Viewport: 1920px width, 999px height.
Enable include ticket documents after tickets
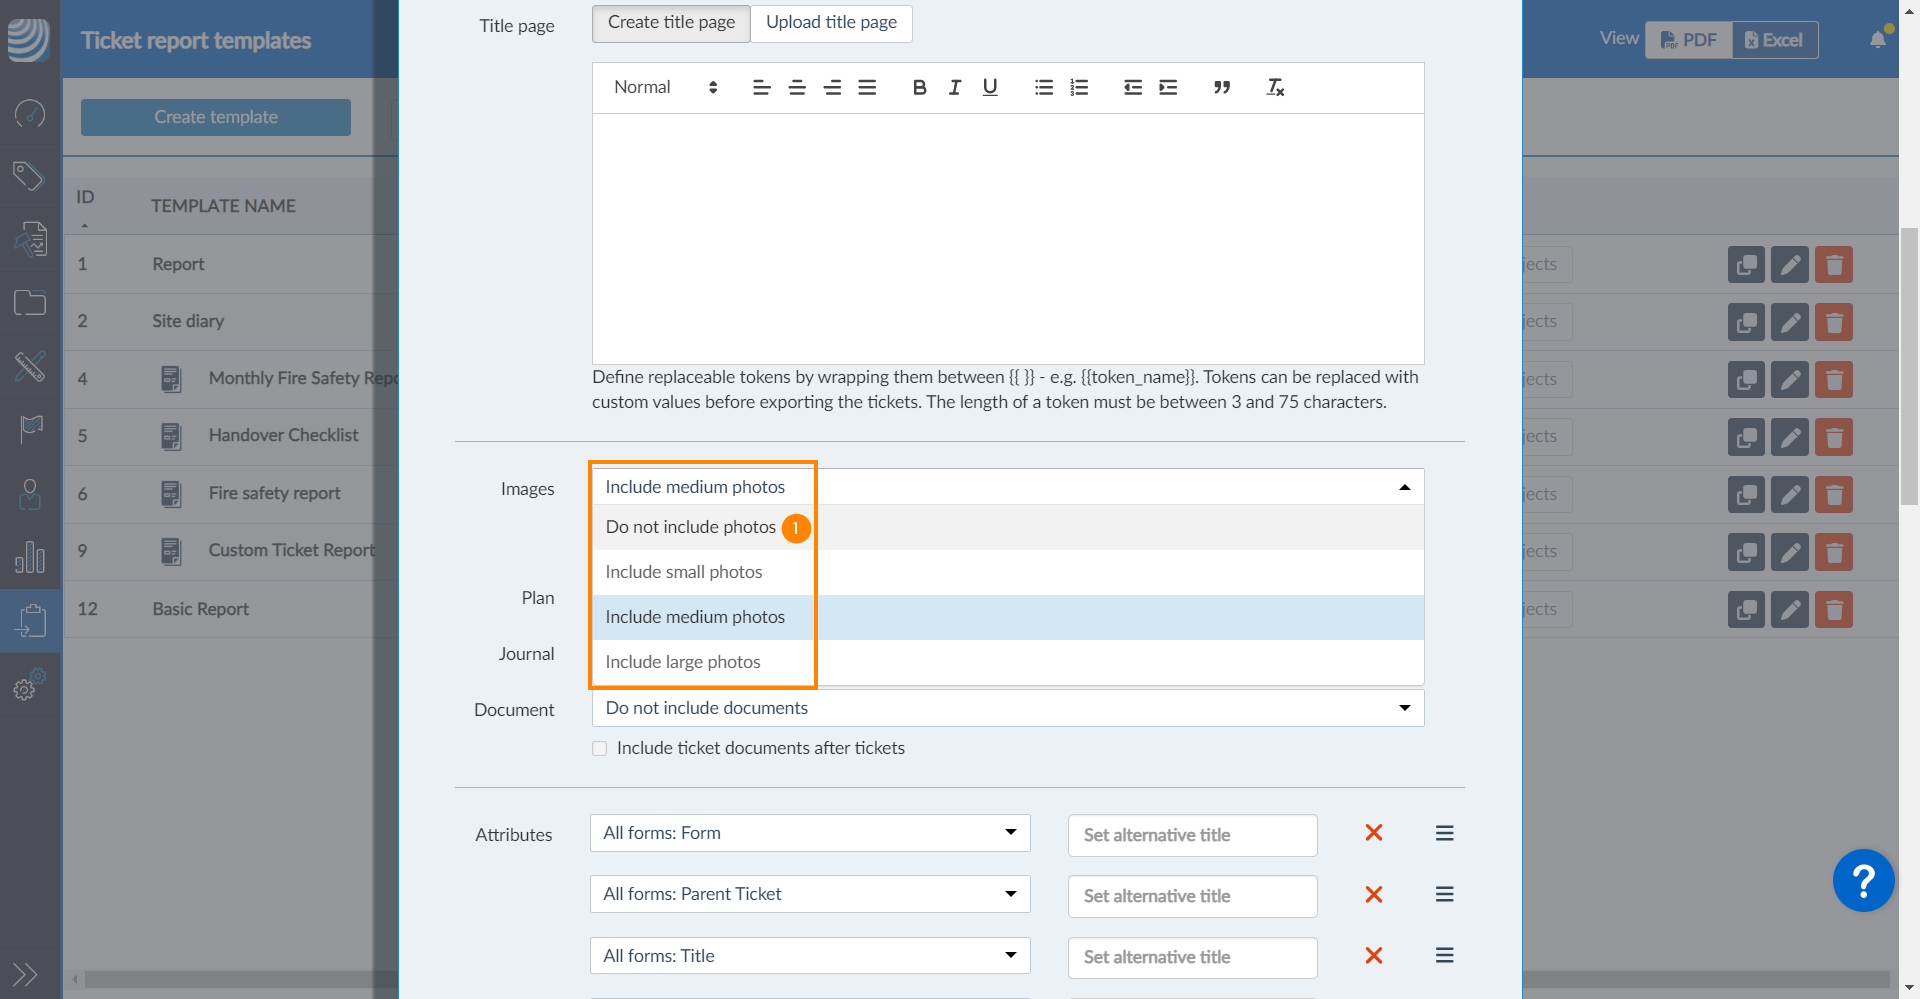(x=600, y=749)
